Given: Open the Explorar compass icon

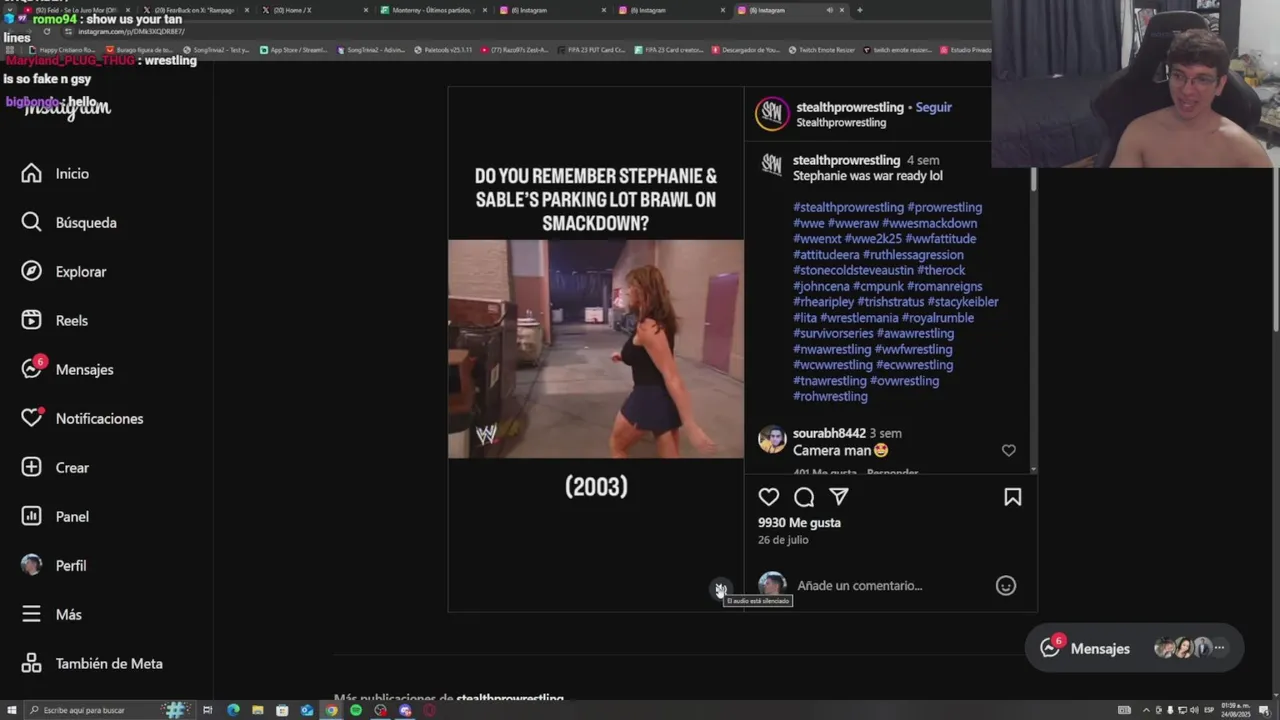Looking at the screenshot, I should click(x=31, y=271).
